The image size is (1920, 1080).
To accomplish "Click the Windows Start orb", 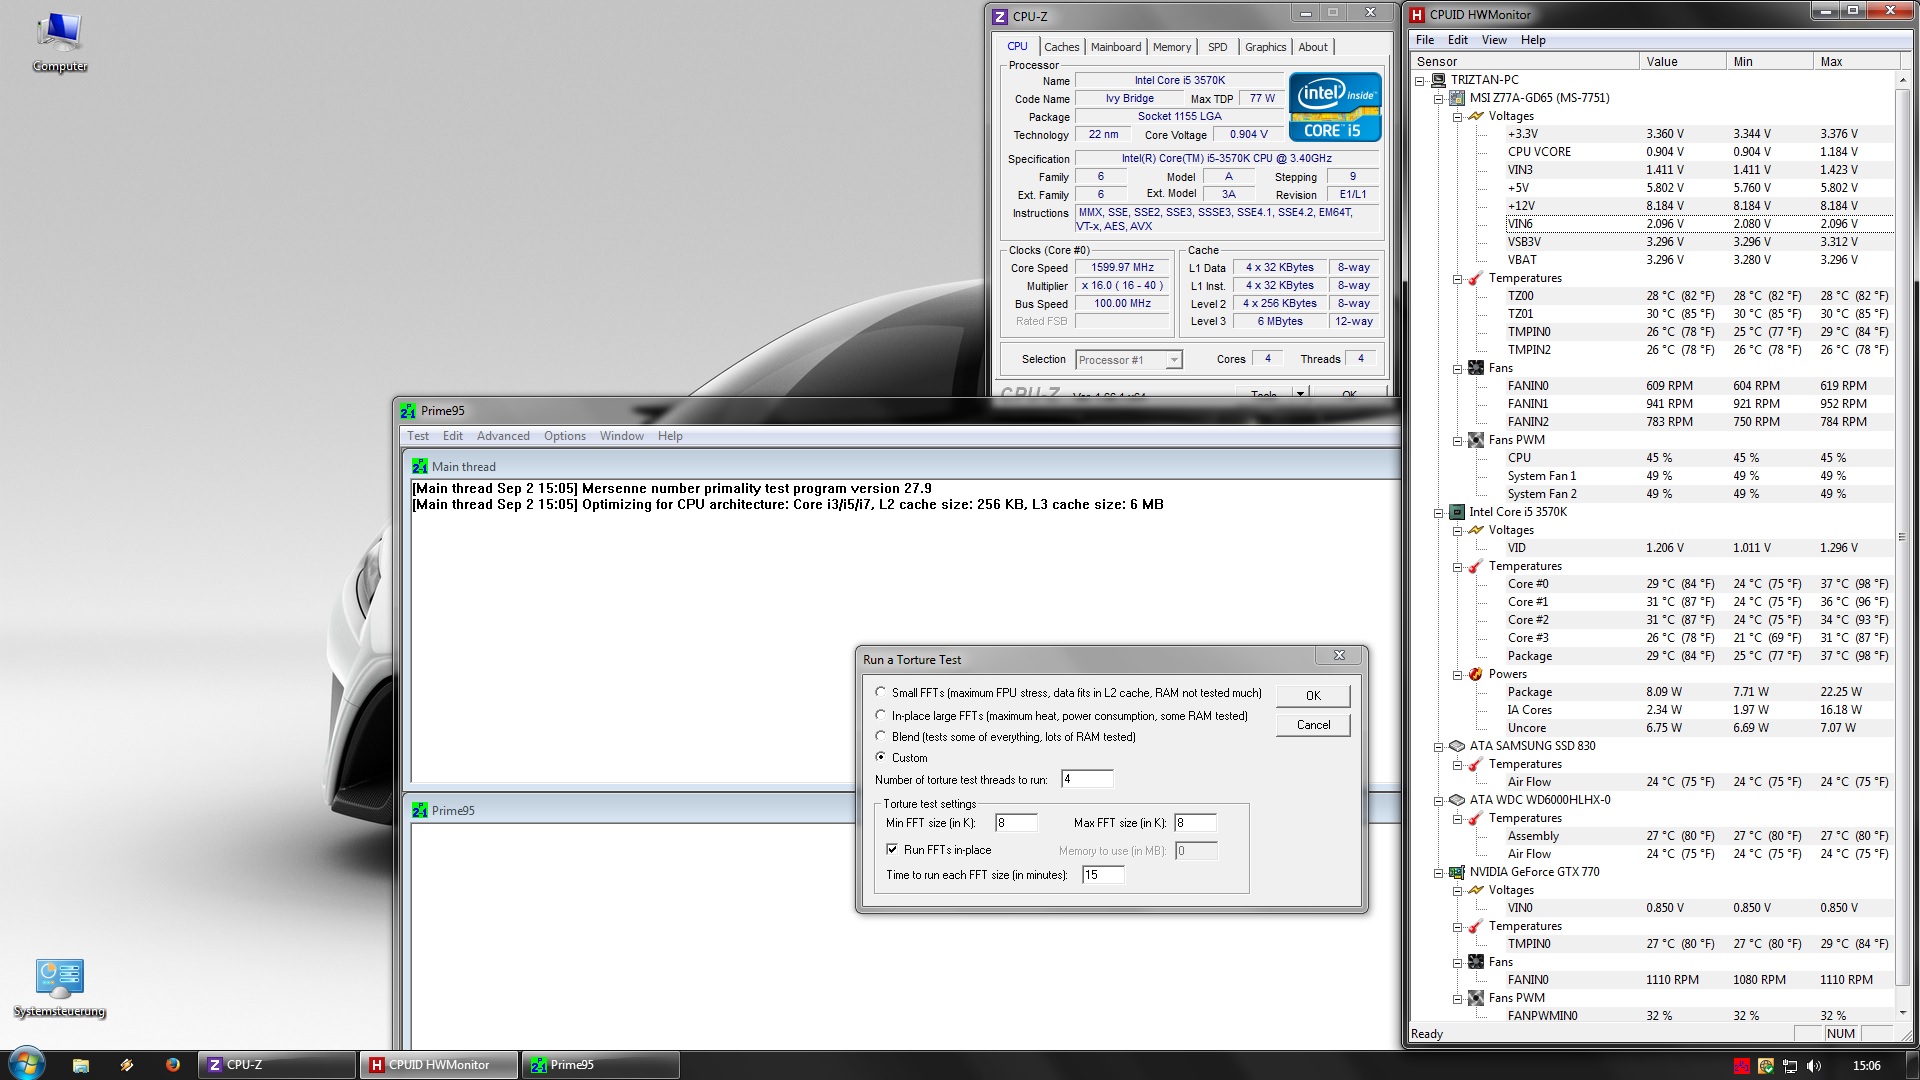I will 26,1064.
